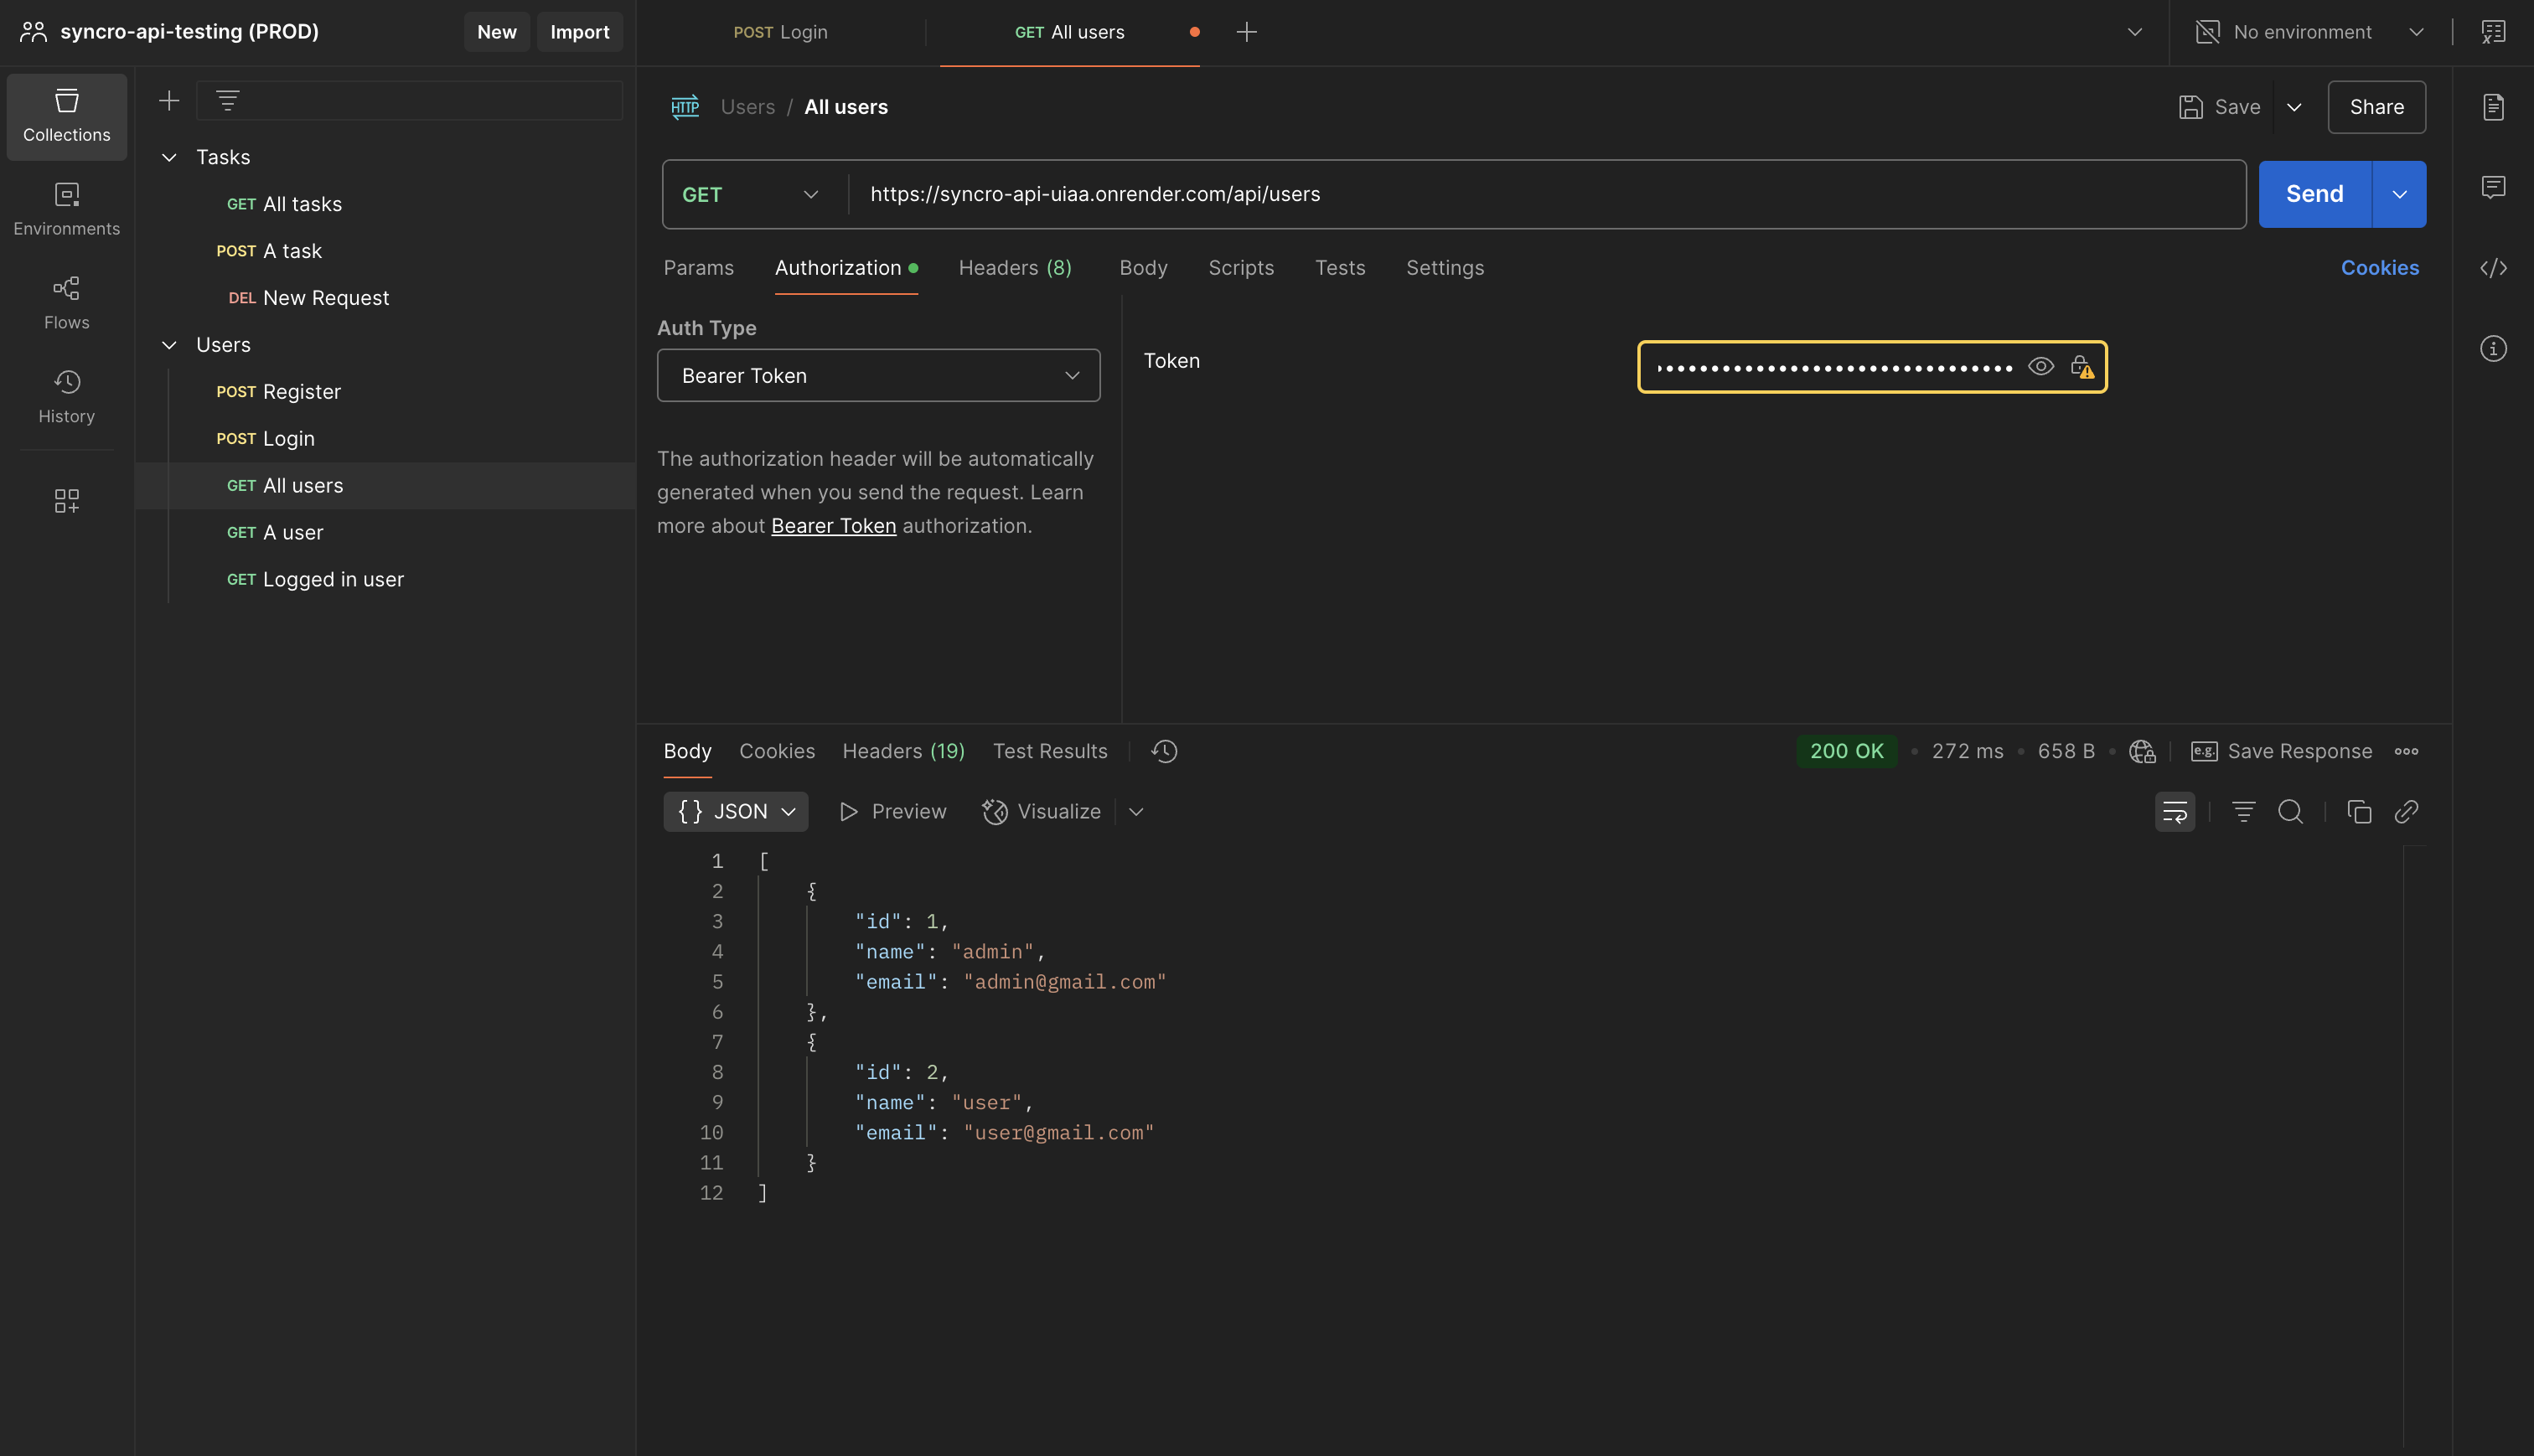Open the DEL New Request item
Image resolution: width=2534 pixels, height=1456 pixels.
309,298
